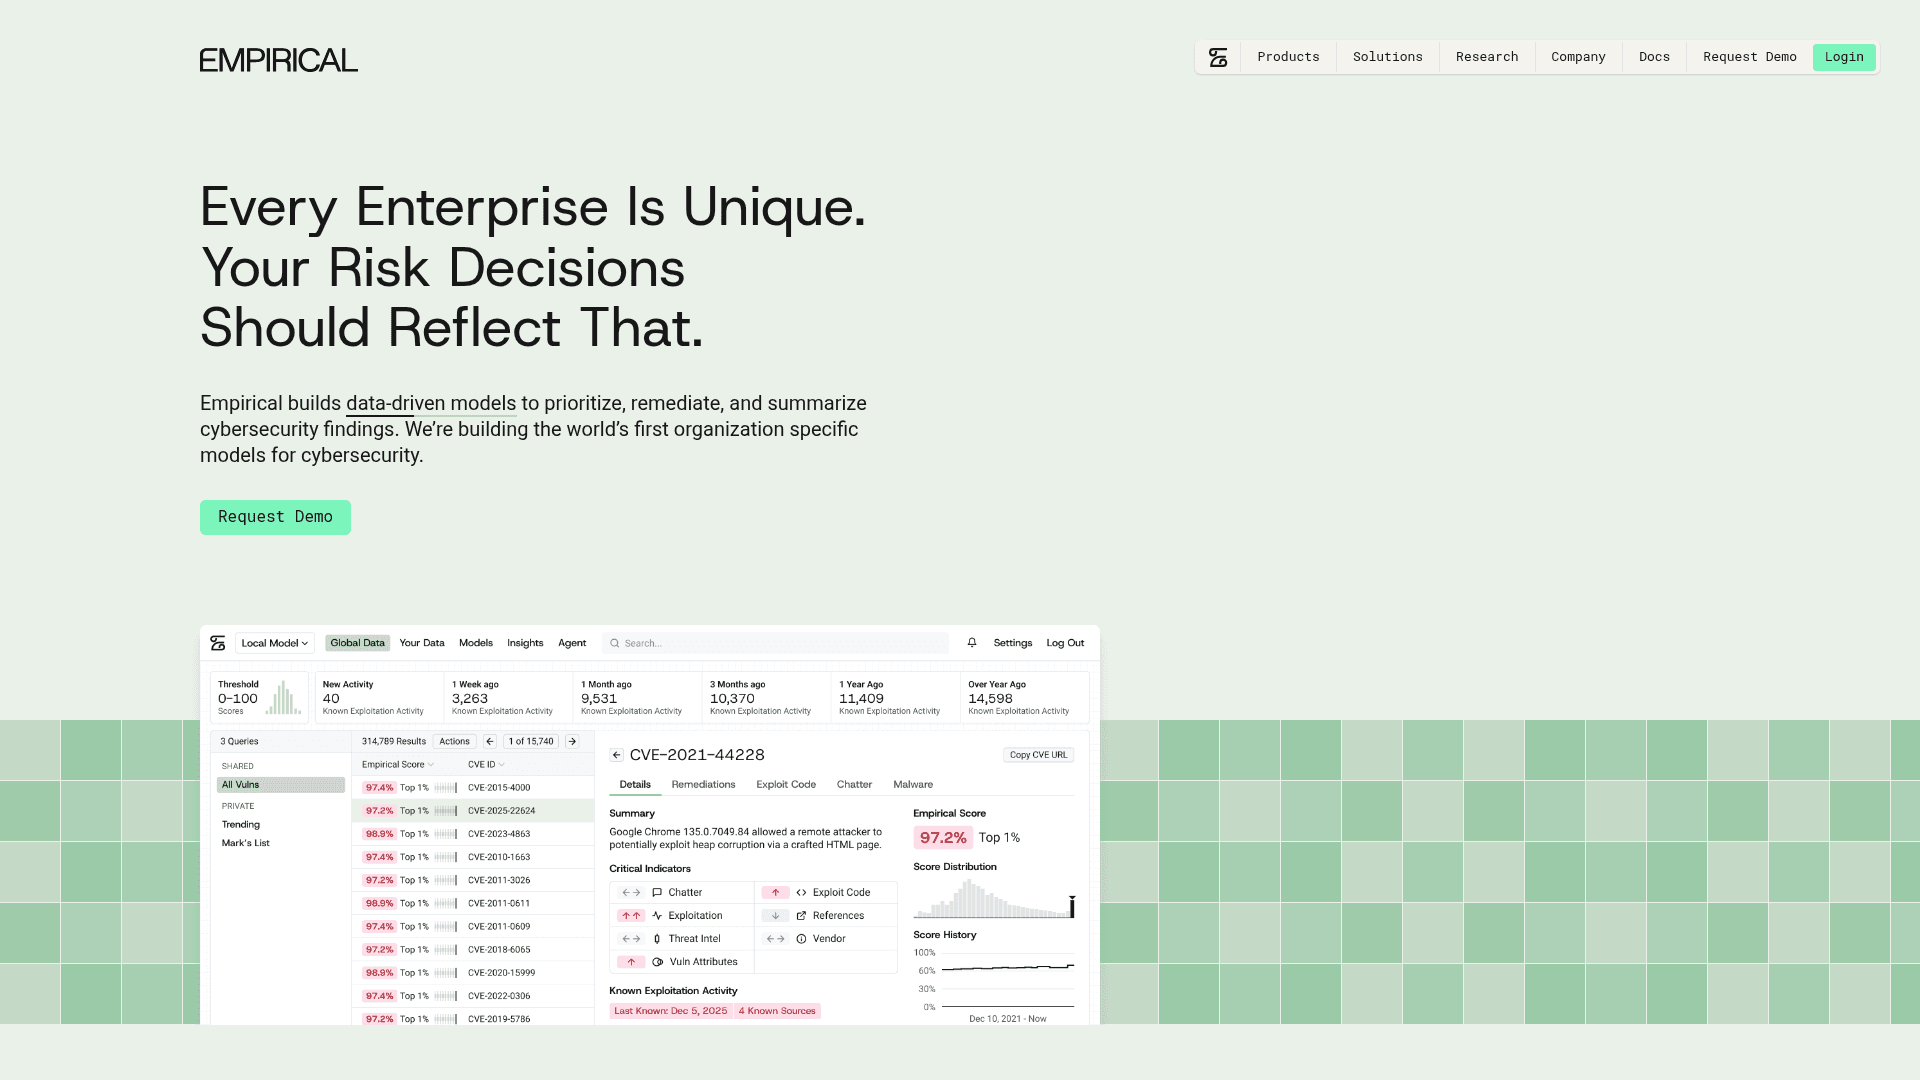Expand the Local Model dropdown
Viewport: 1920px width, 1080px height.
(275, 643)
